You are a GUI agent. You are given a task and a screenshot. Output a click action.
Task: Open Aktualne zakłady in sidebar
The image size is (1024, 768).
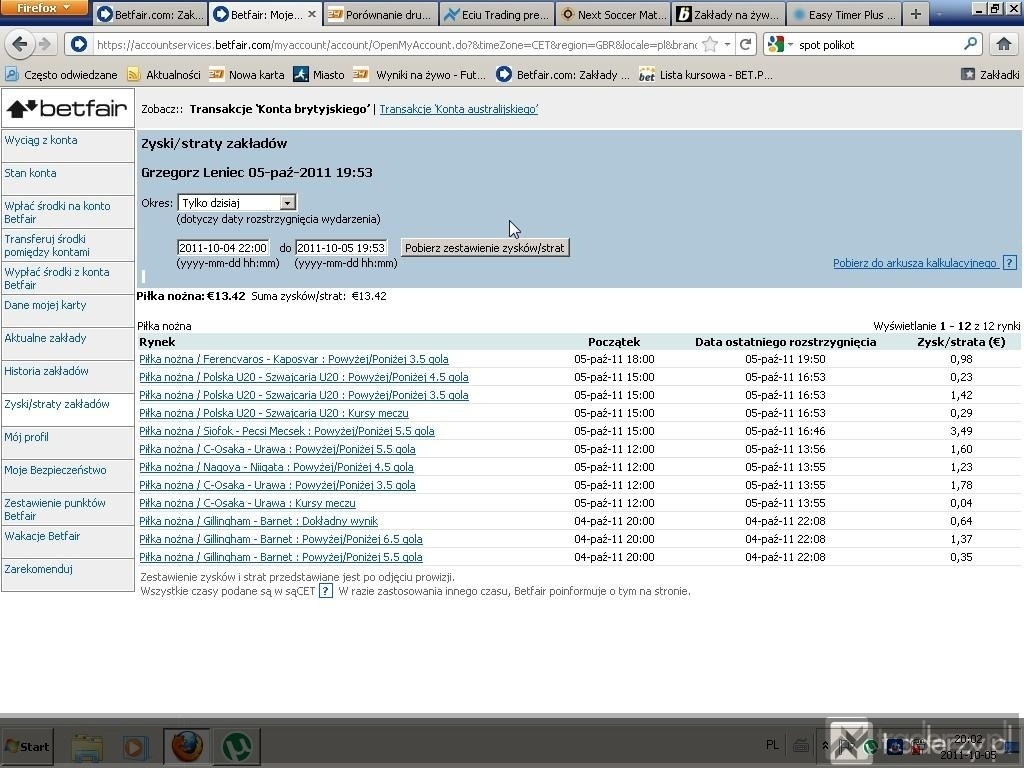[x=45, y=338]
